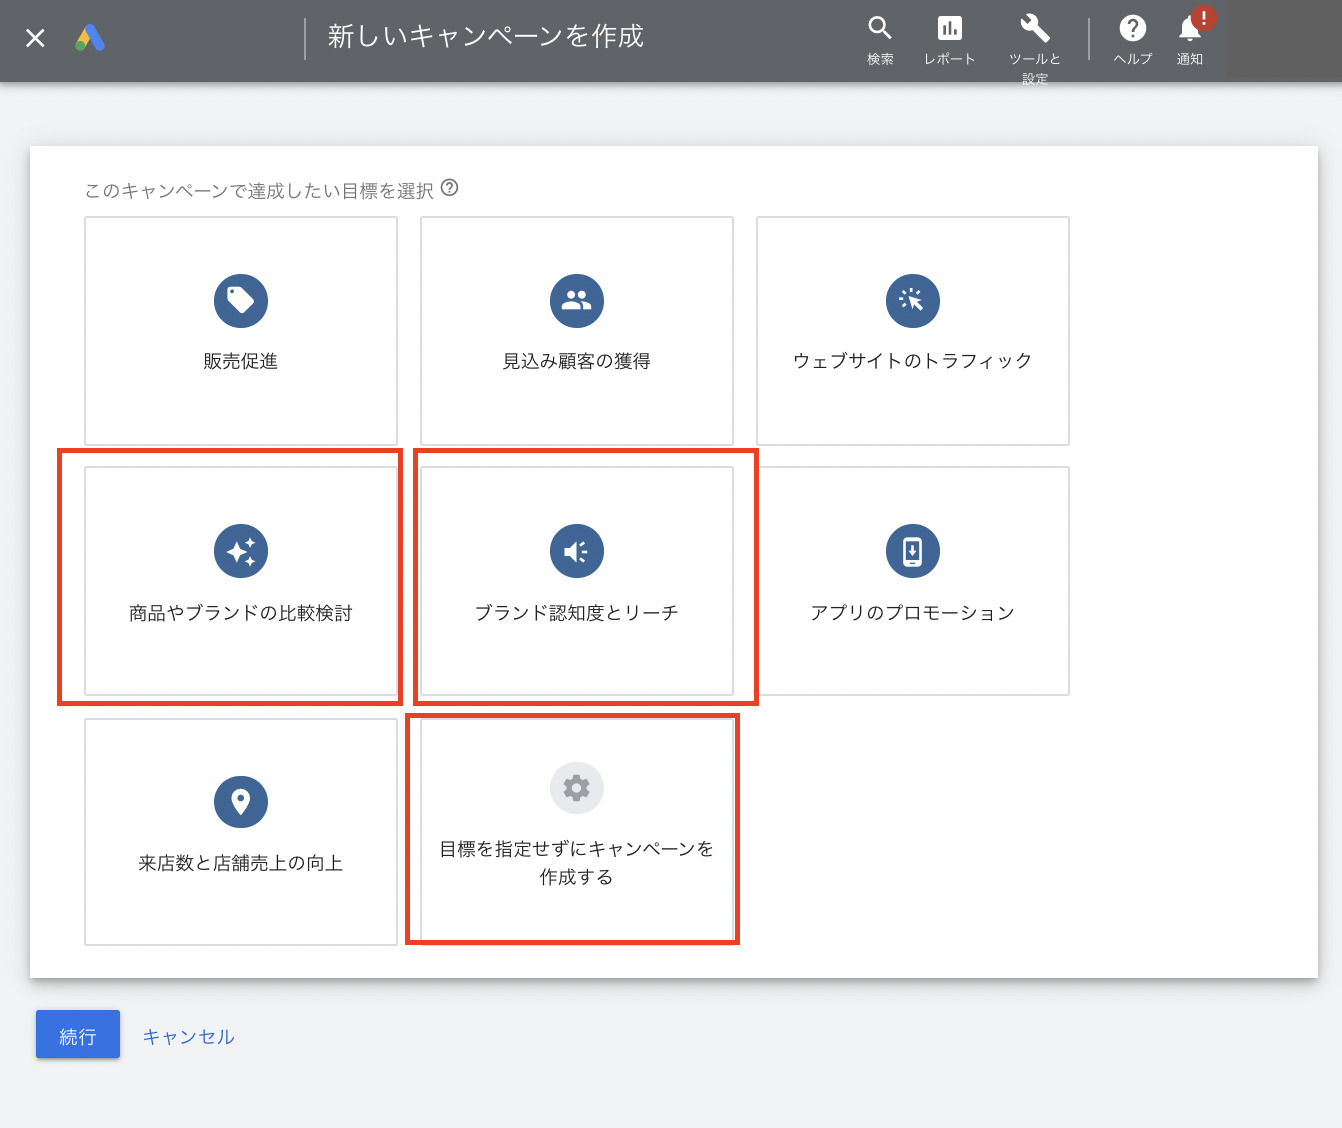Click the ウェブサイトのトラフィック cursor icon

click(913, 301)
